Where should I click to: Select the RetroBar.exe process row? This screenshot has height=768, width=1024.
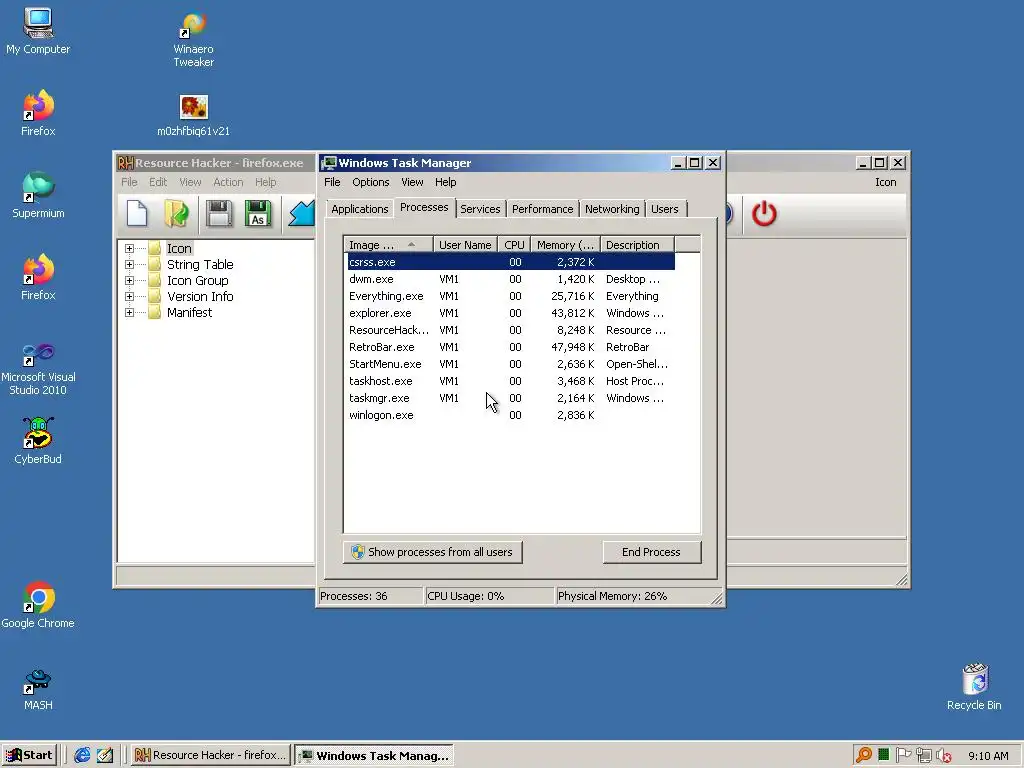point(511,347)
